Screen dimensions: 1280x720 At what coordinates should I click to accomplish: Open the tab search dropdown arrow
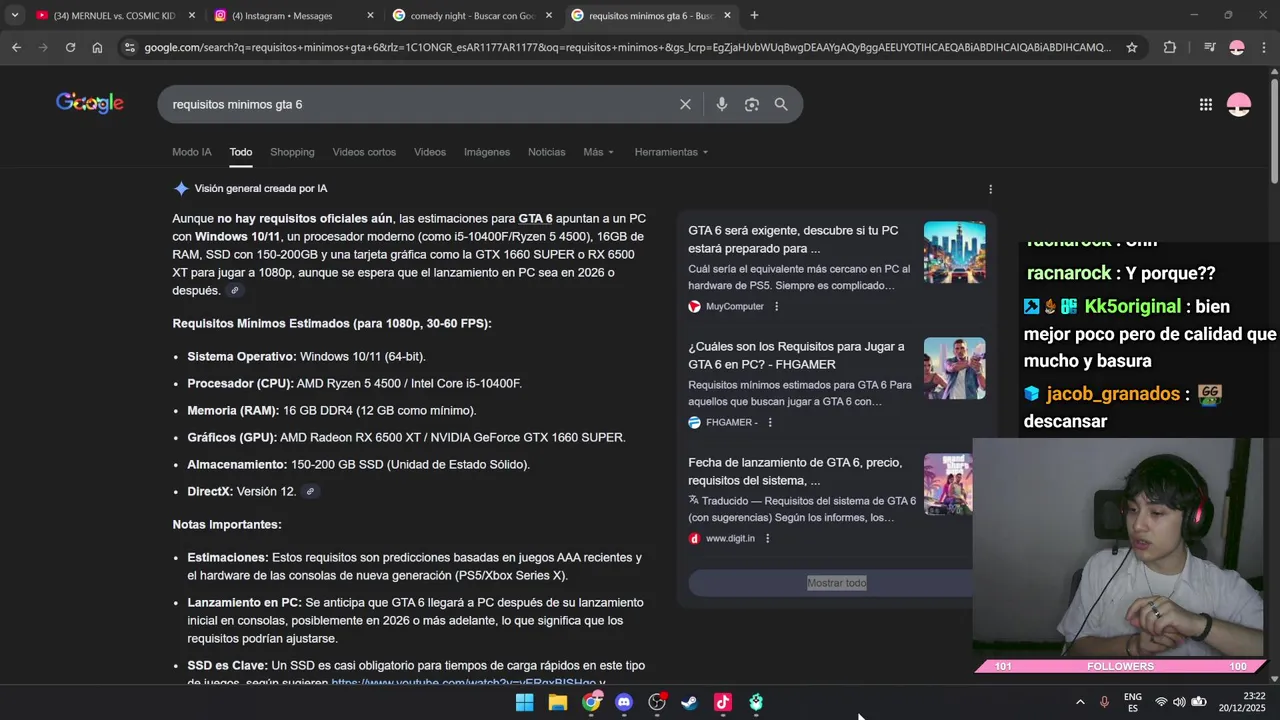[x=15, y=15]
